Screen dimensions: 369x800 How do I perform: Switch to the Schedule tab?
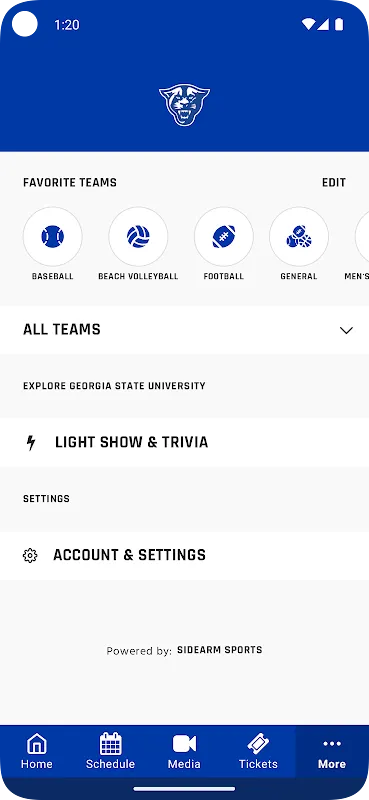click(x=110, y=751)
